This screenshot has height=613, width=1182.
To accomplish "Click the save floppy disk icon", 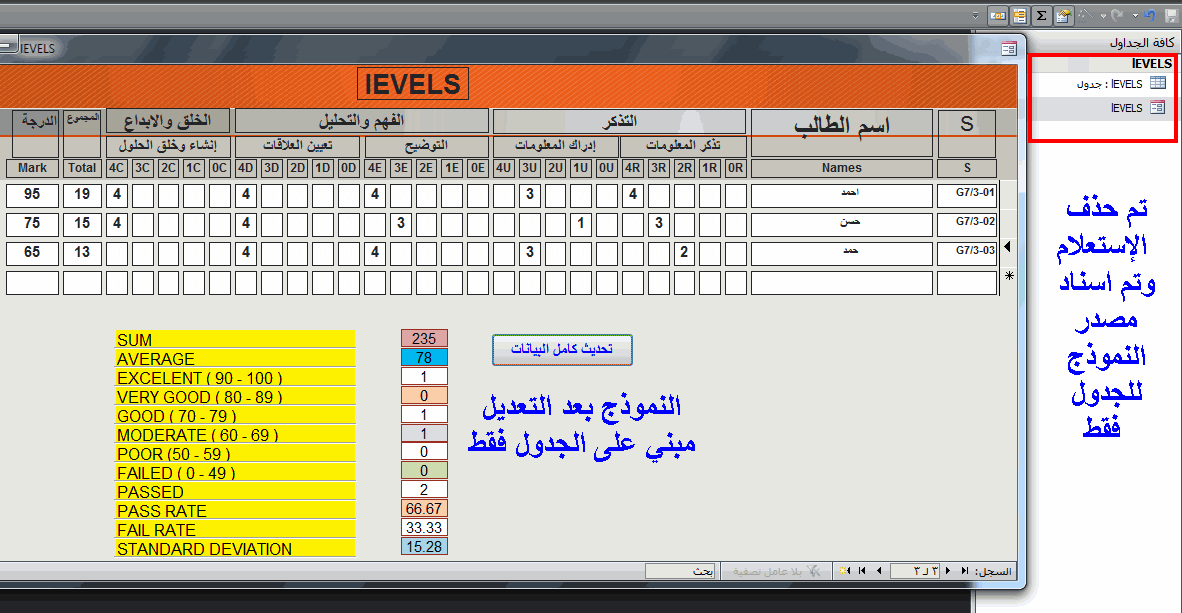I will coord(1172,16).
